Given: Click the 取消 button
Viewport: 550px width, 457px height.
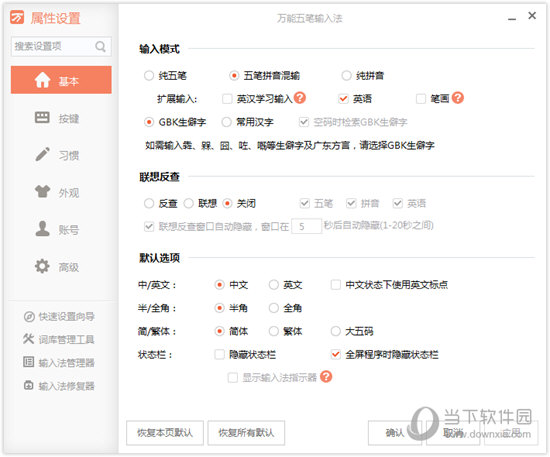Looking at the screenshot, I should pyautogui.click(x=453, y=433).
